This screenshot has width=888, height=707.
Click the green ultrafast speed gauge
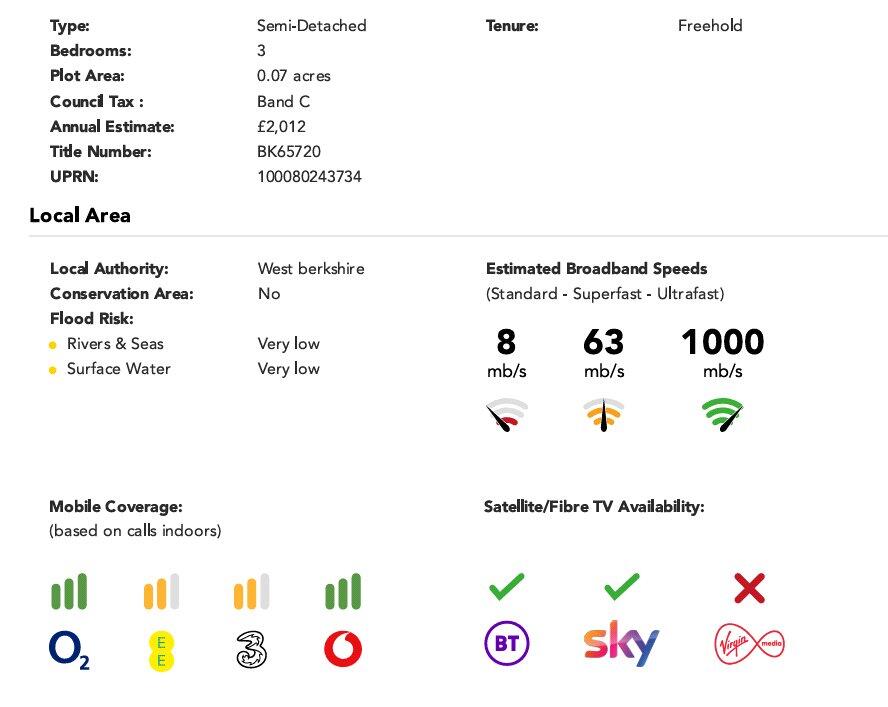tap(723, 414)
